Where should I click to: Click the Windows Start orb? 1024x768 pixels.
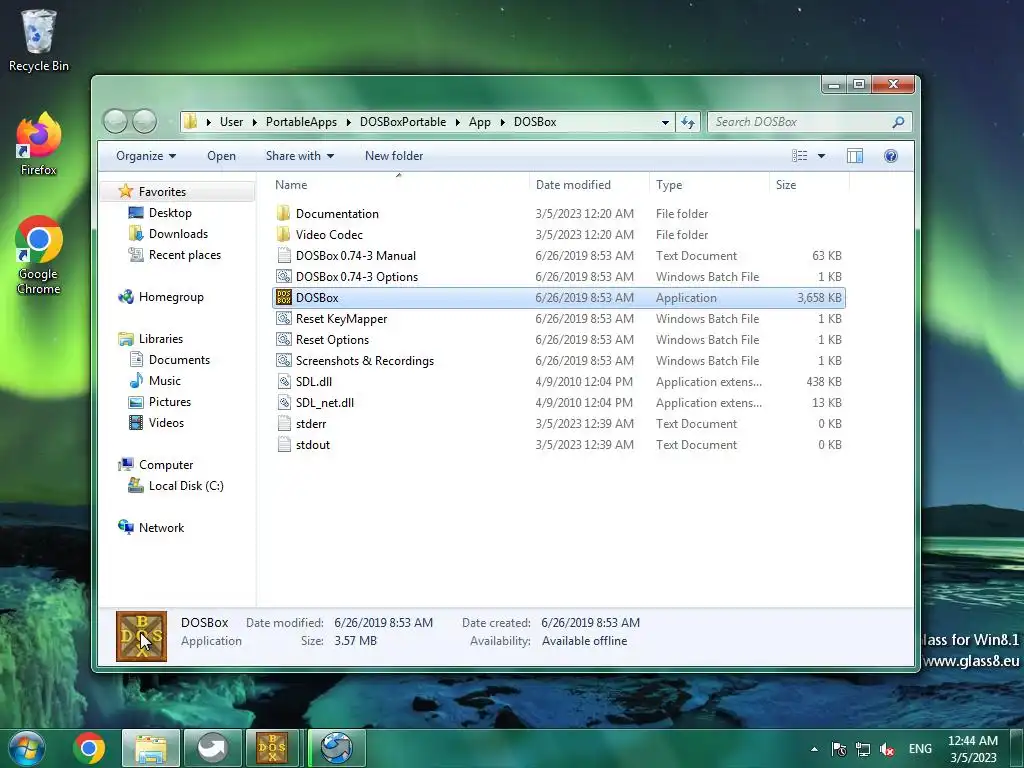[x=27, y=748]
